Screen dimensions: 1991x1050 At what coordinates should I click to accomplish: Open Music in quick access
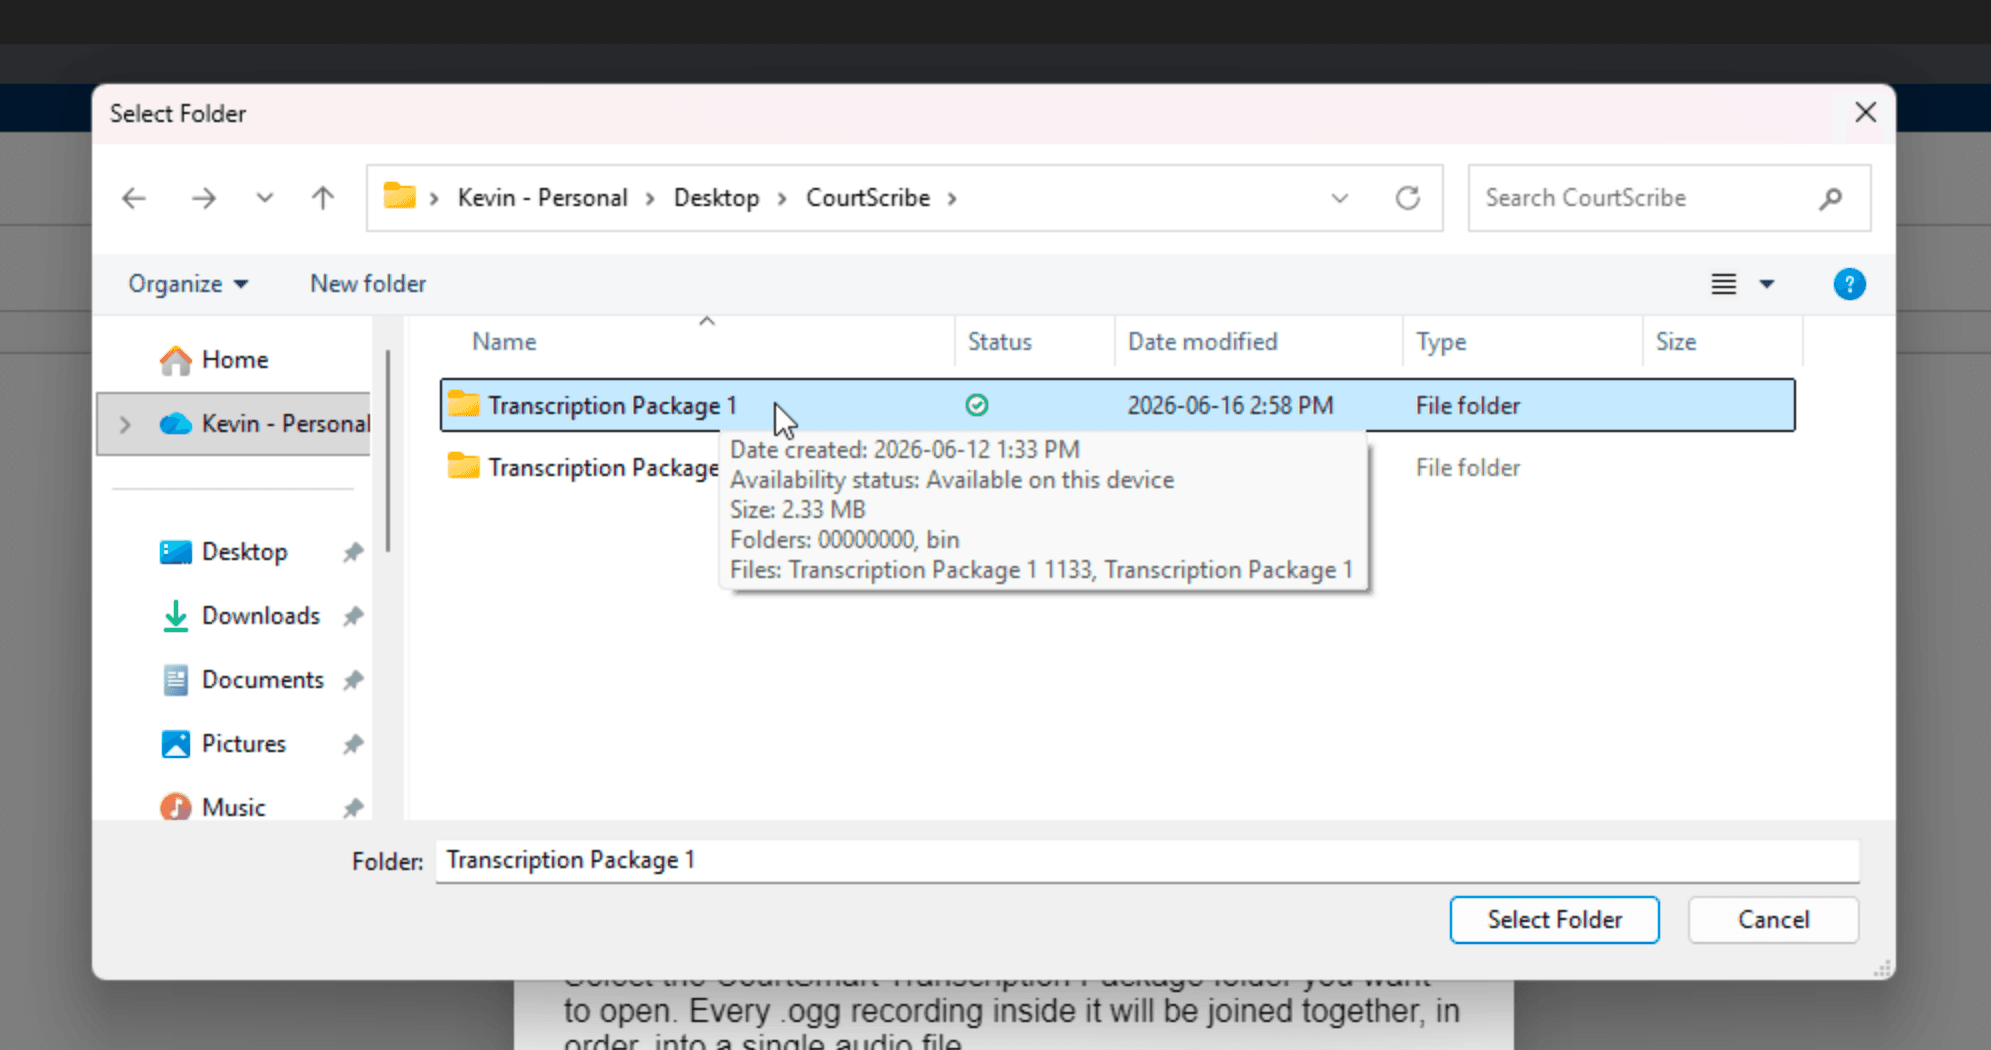point(234,808)
